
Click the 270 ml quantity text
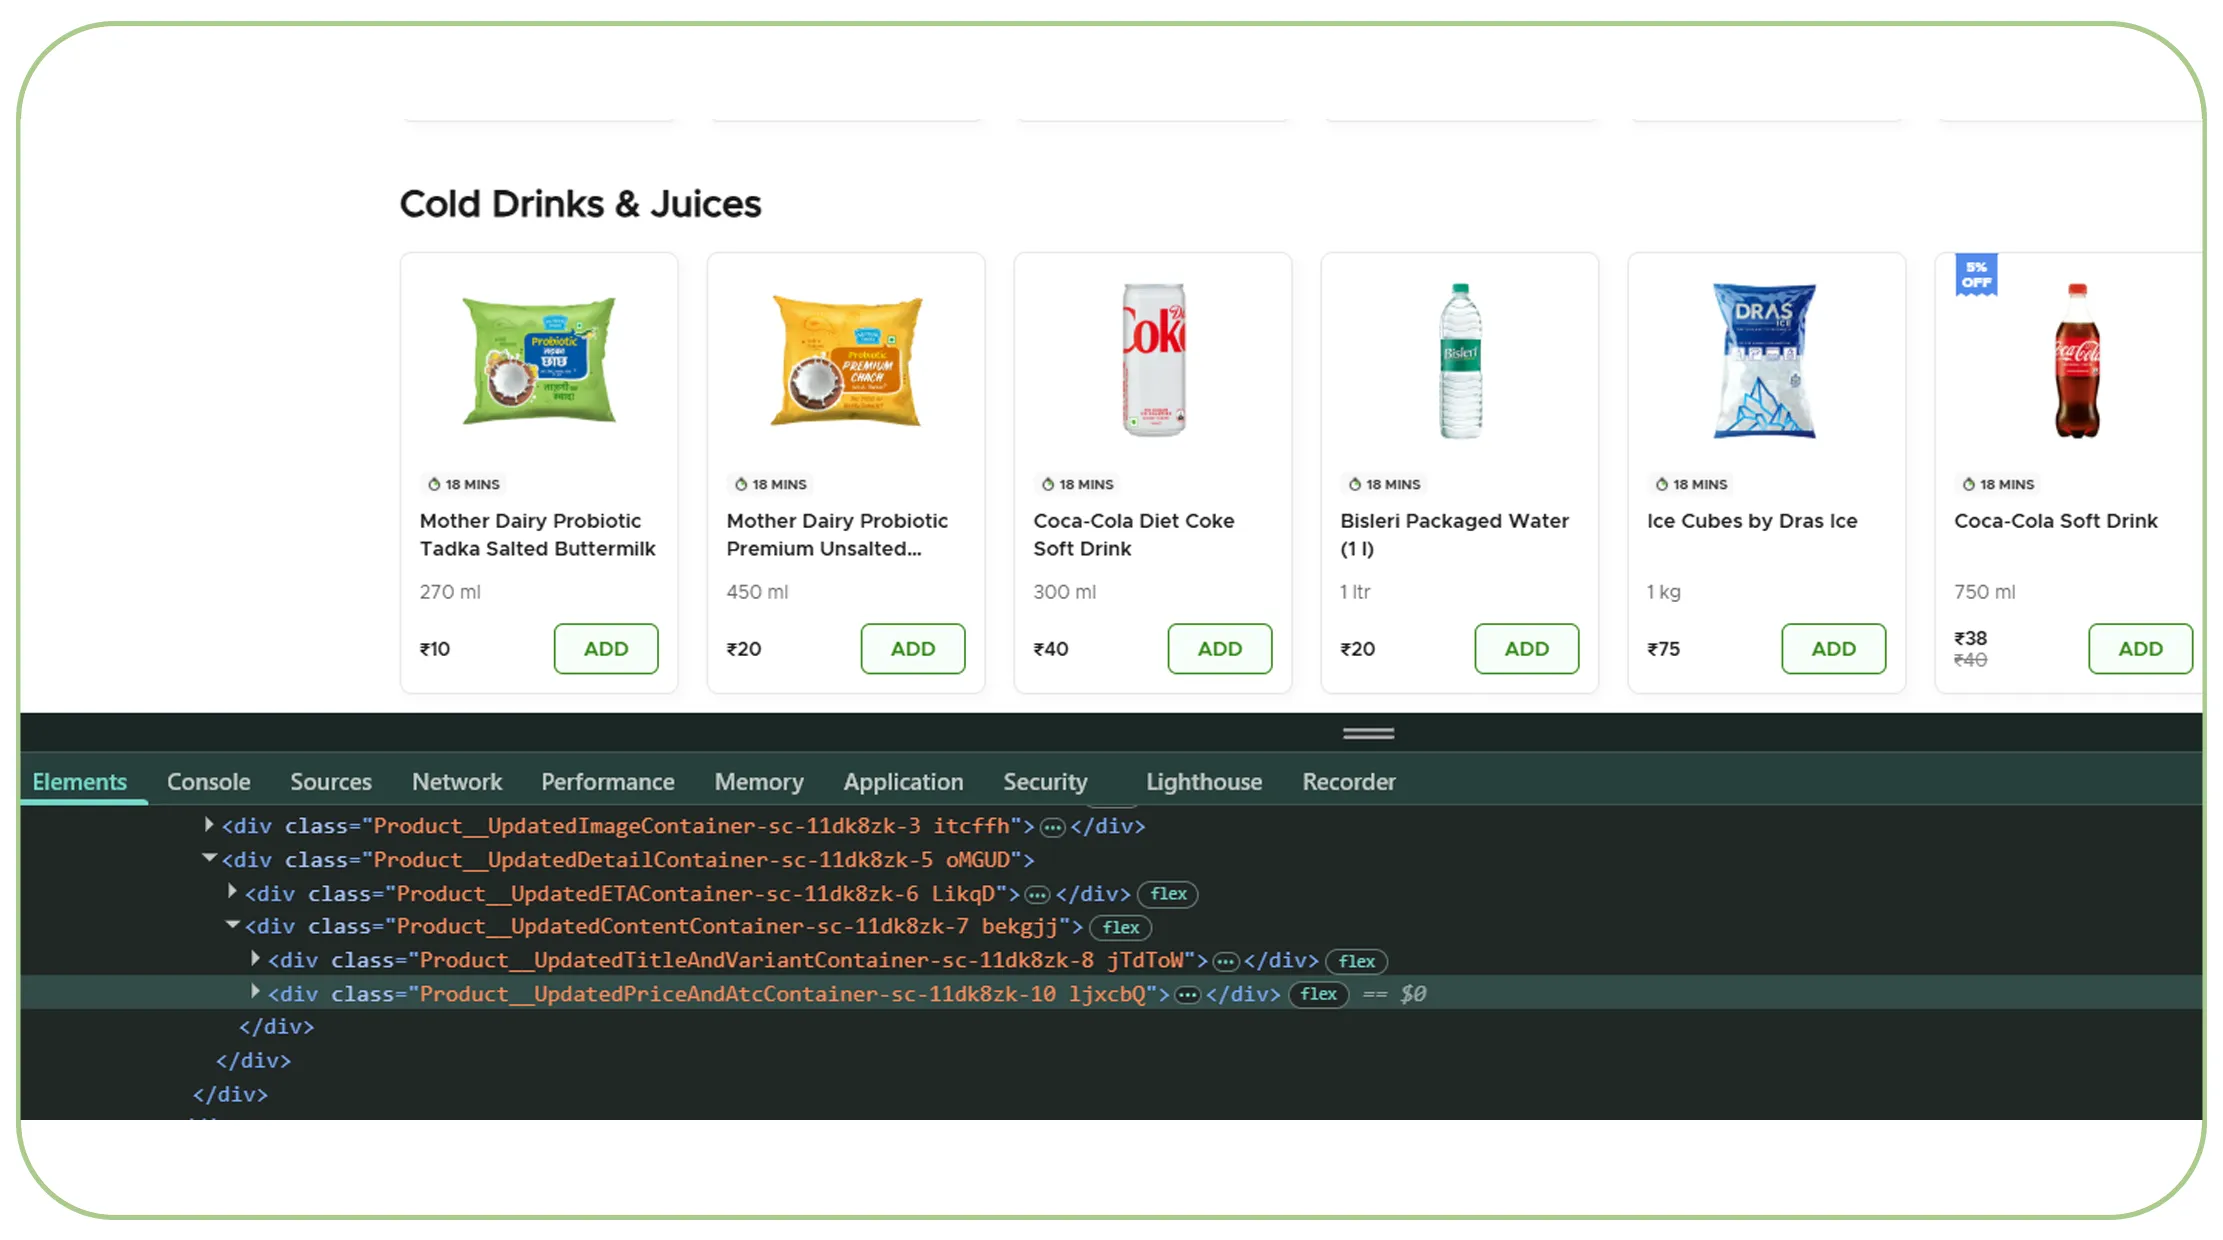450,592
